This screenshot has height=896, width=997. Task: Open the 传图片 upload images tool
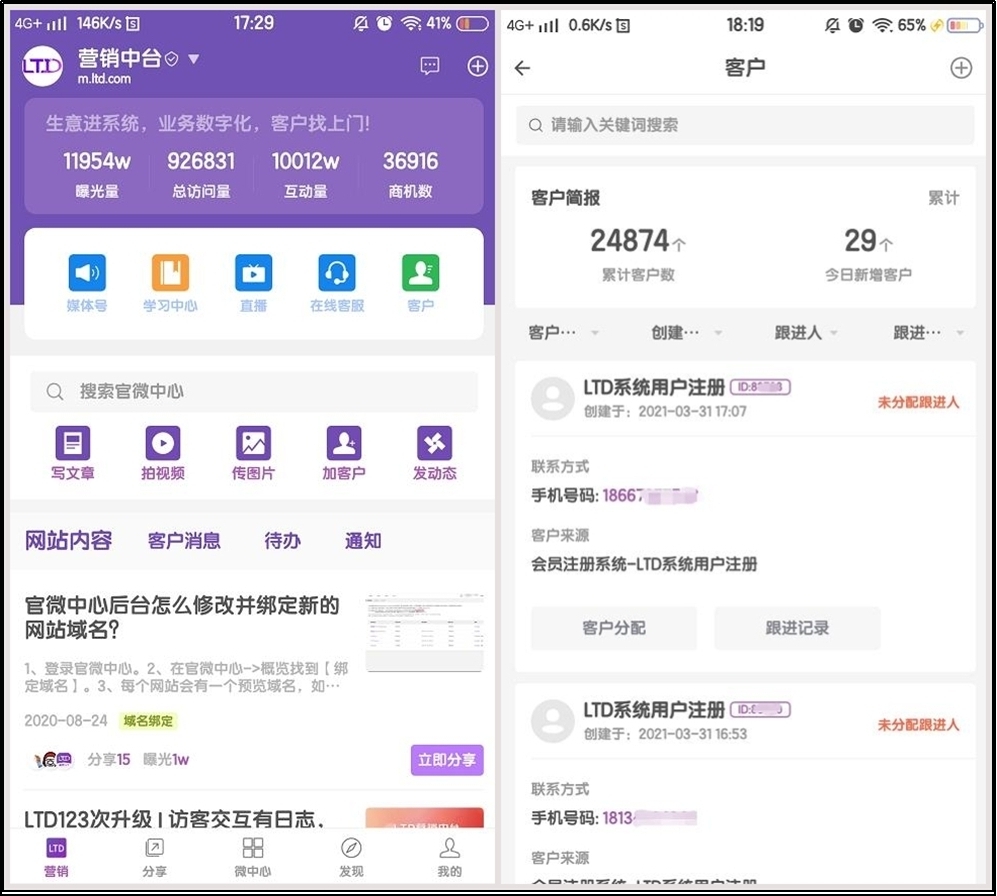point(253,450)
